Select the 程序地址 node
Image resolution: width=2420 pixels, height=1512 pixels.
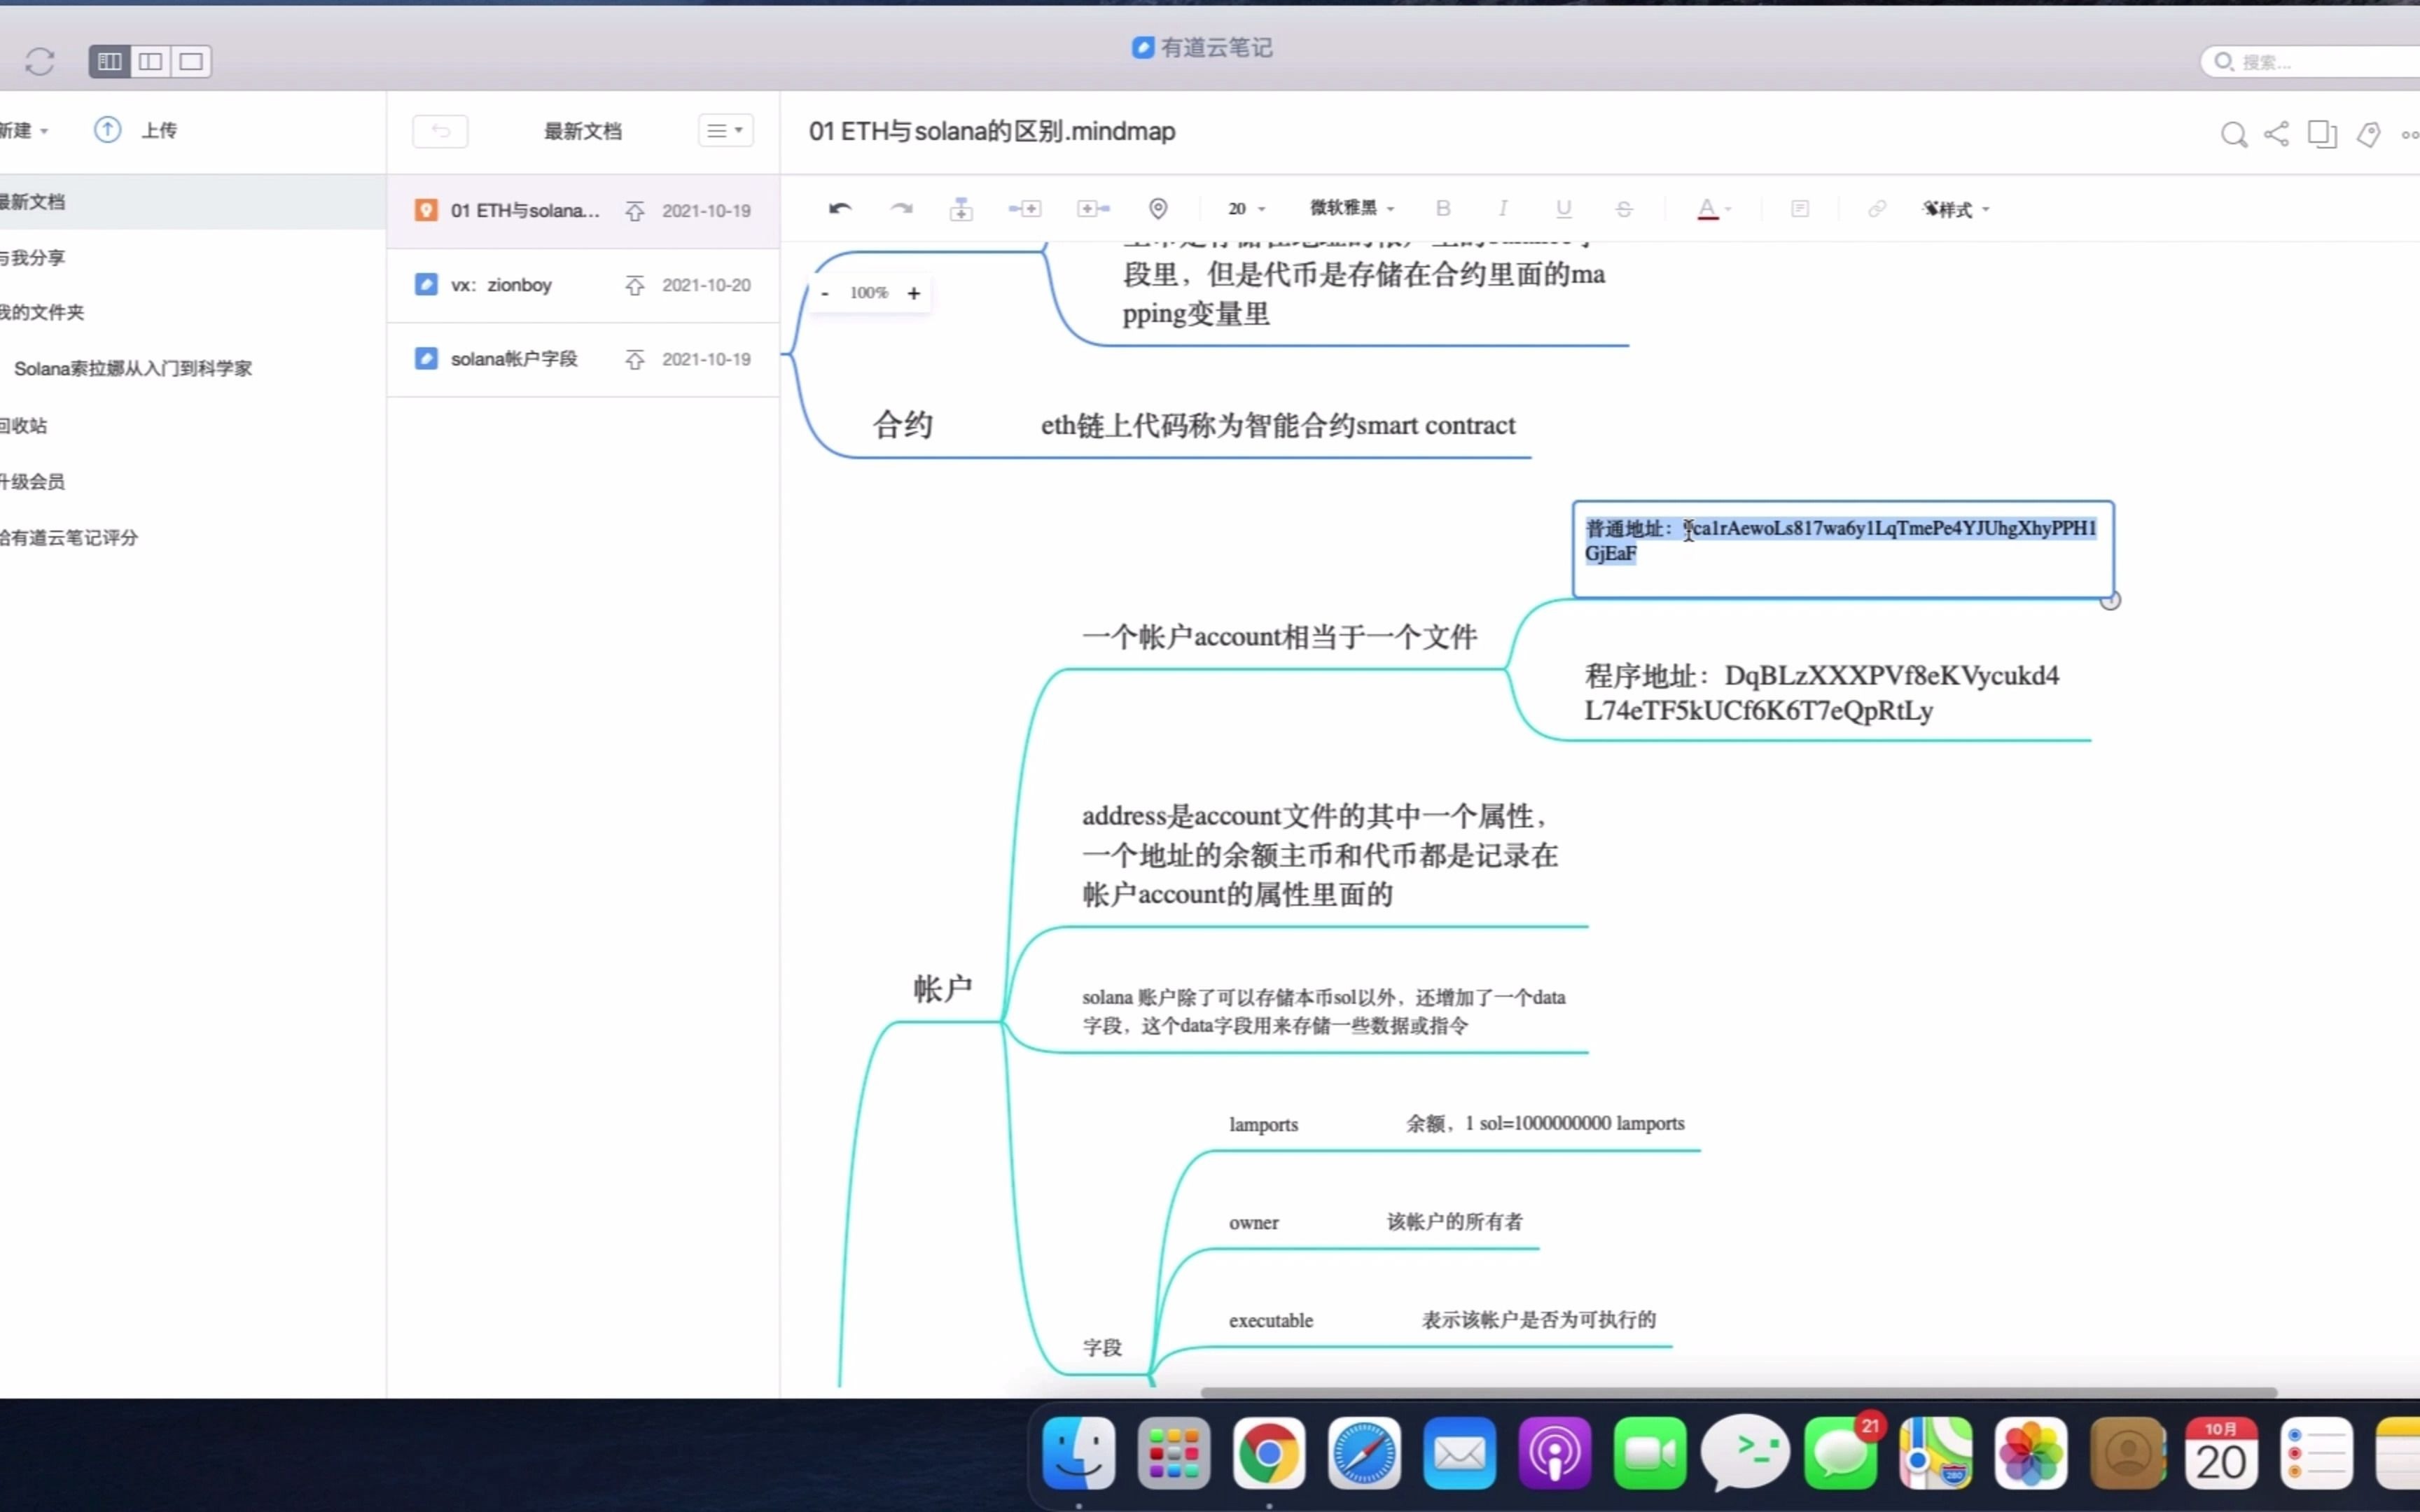tap(1822, 693)
